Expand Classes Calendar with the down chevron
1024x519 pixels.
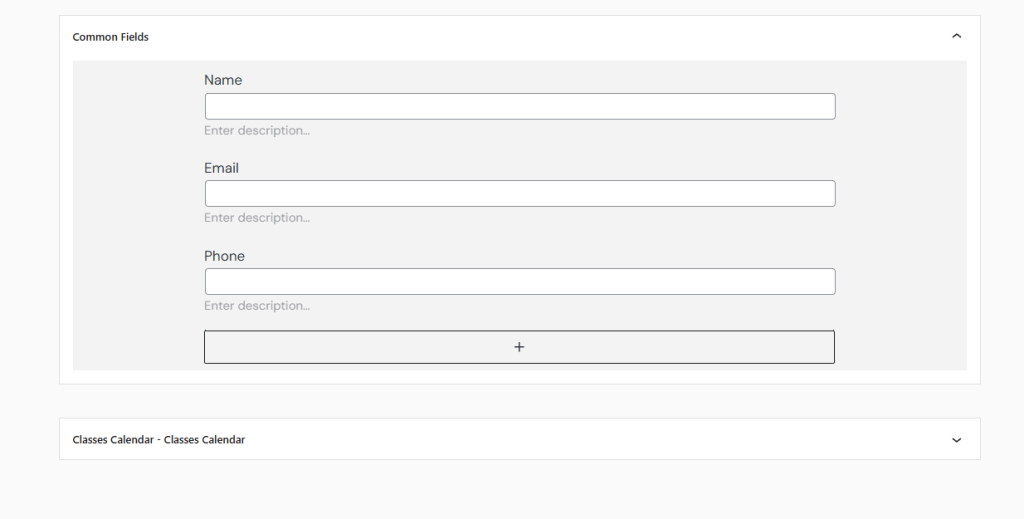tap(956, 440)
